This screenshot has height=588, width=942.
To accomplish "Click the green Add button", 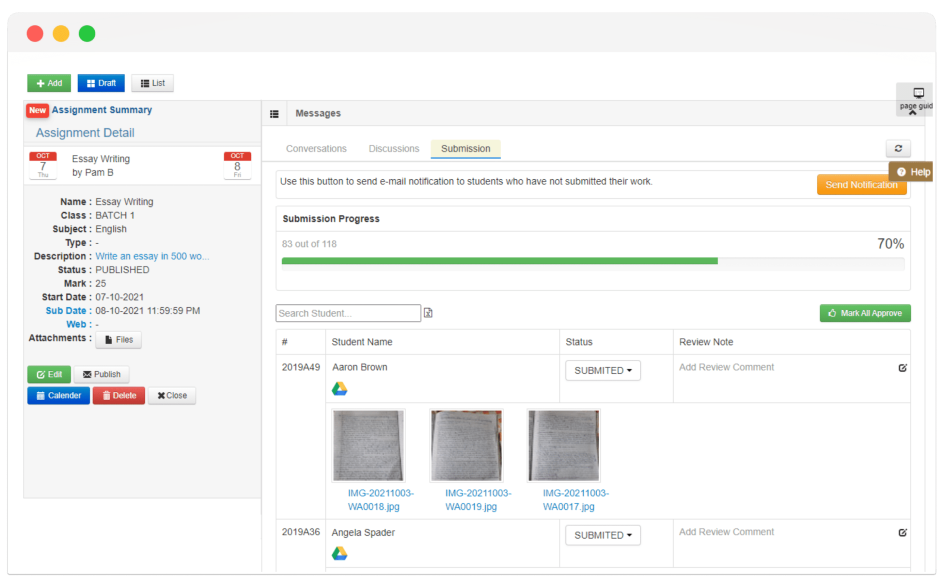I will [x=49, y=83].
